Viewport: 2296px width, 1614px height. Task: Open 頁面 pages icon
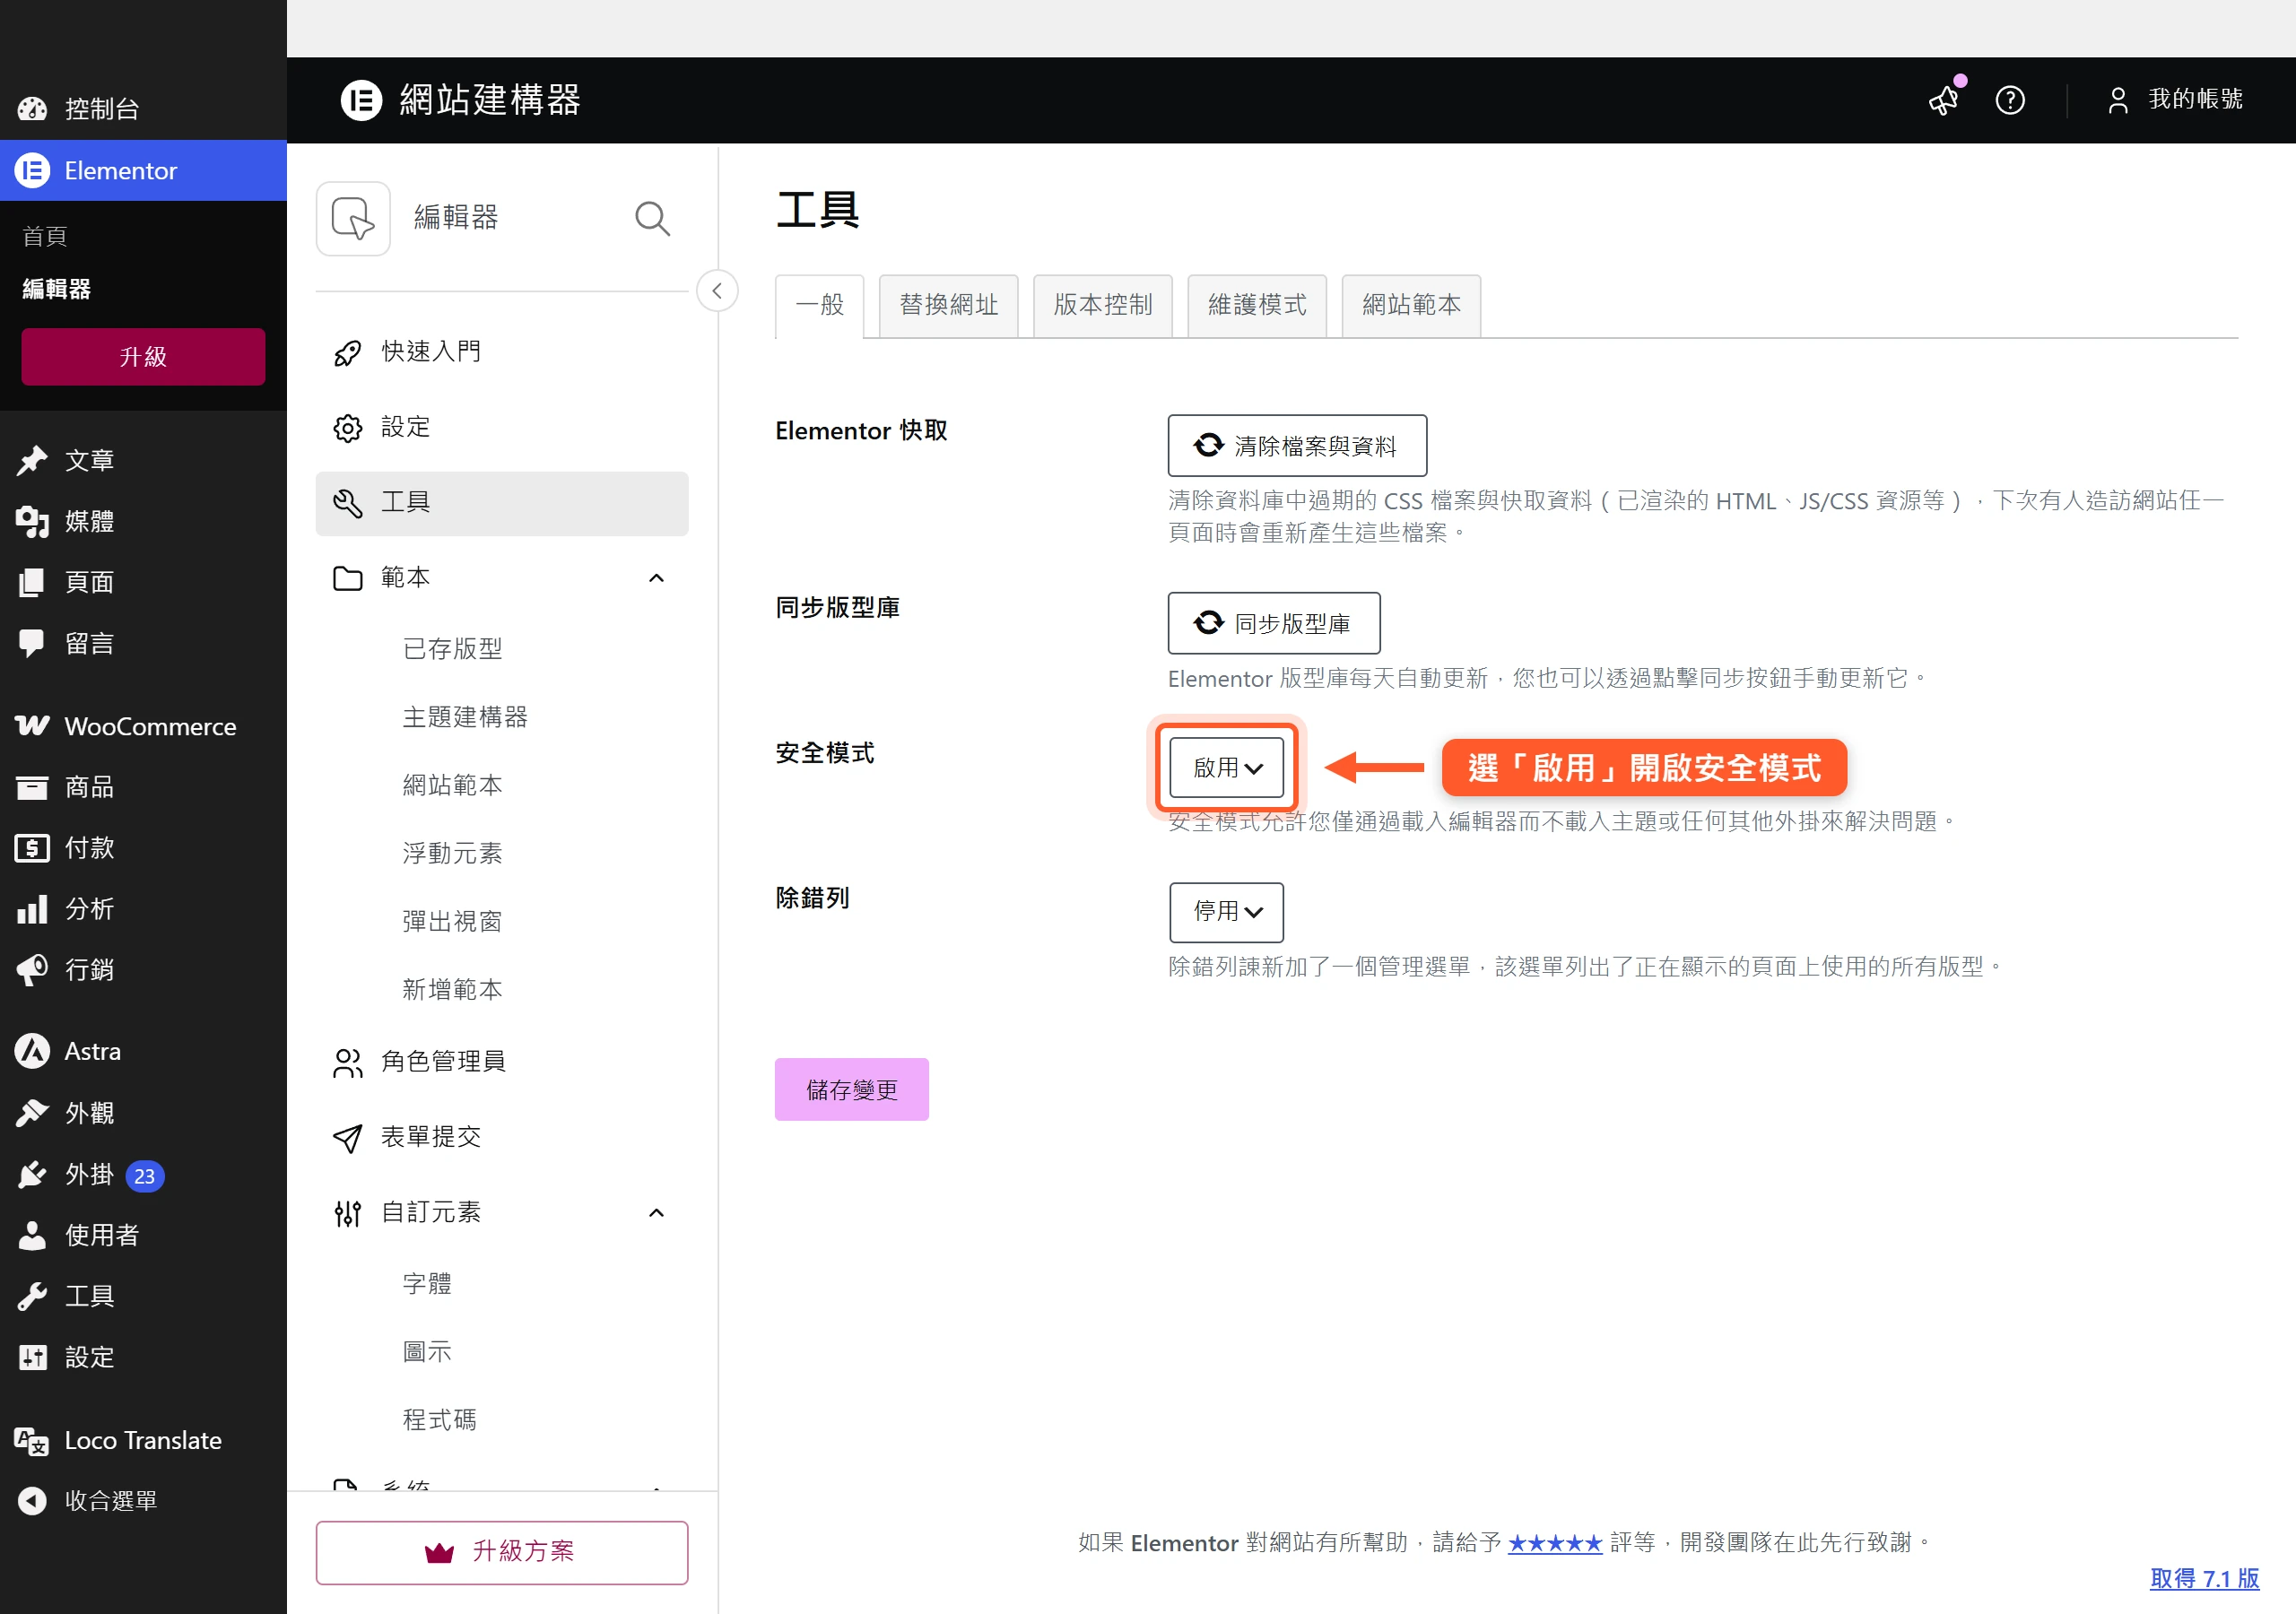click(x=32, y=582)
